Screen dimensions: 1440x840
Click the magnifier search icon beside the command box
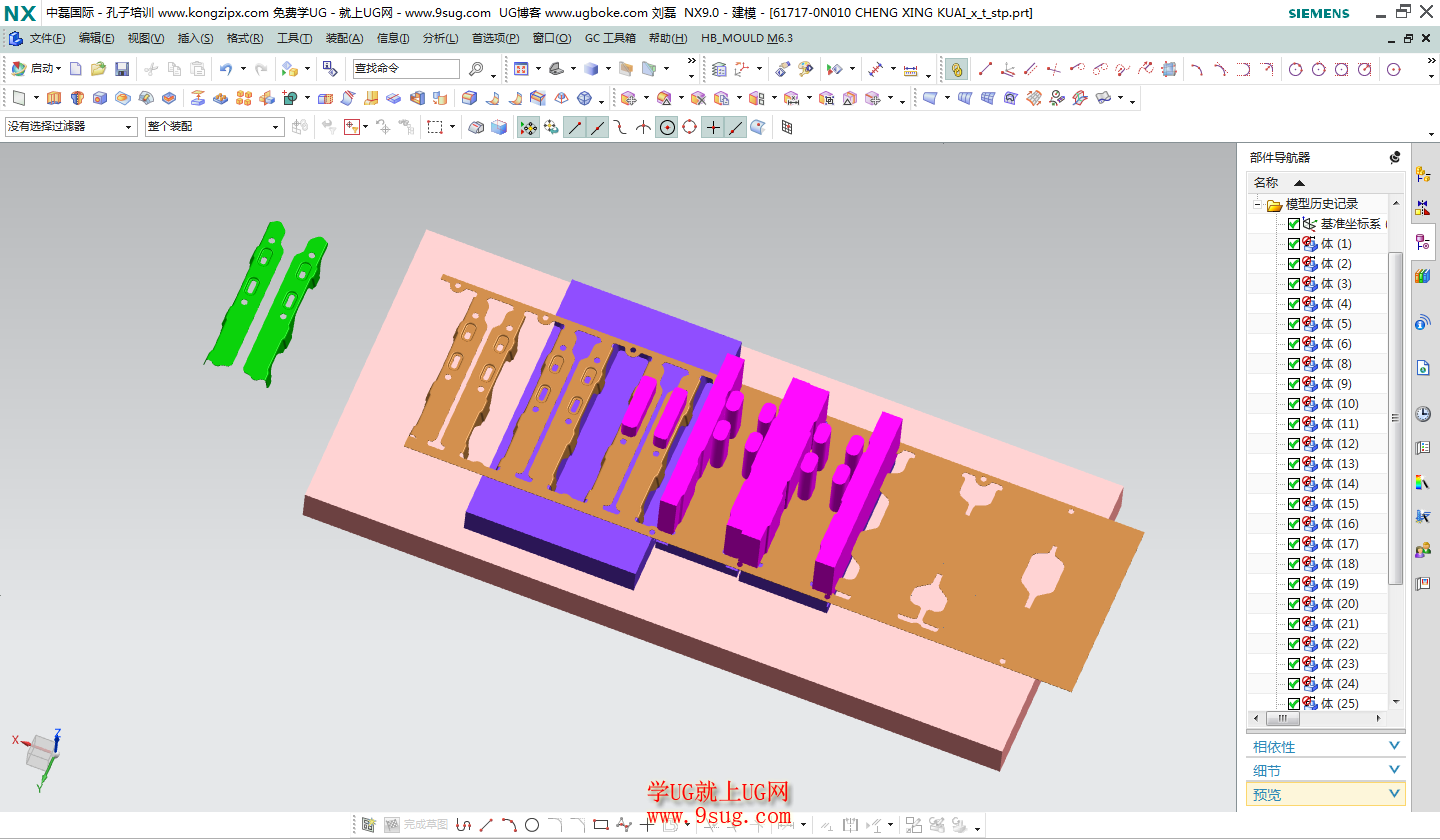point(476,68)
